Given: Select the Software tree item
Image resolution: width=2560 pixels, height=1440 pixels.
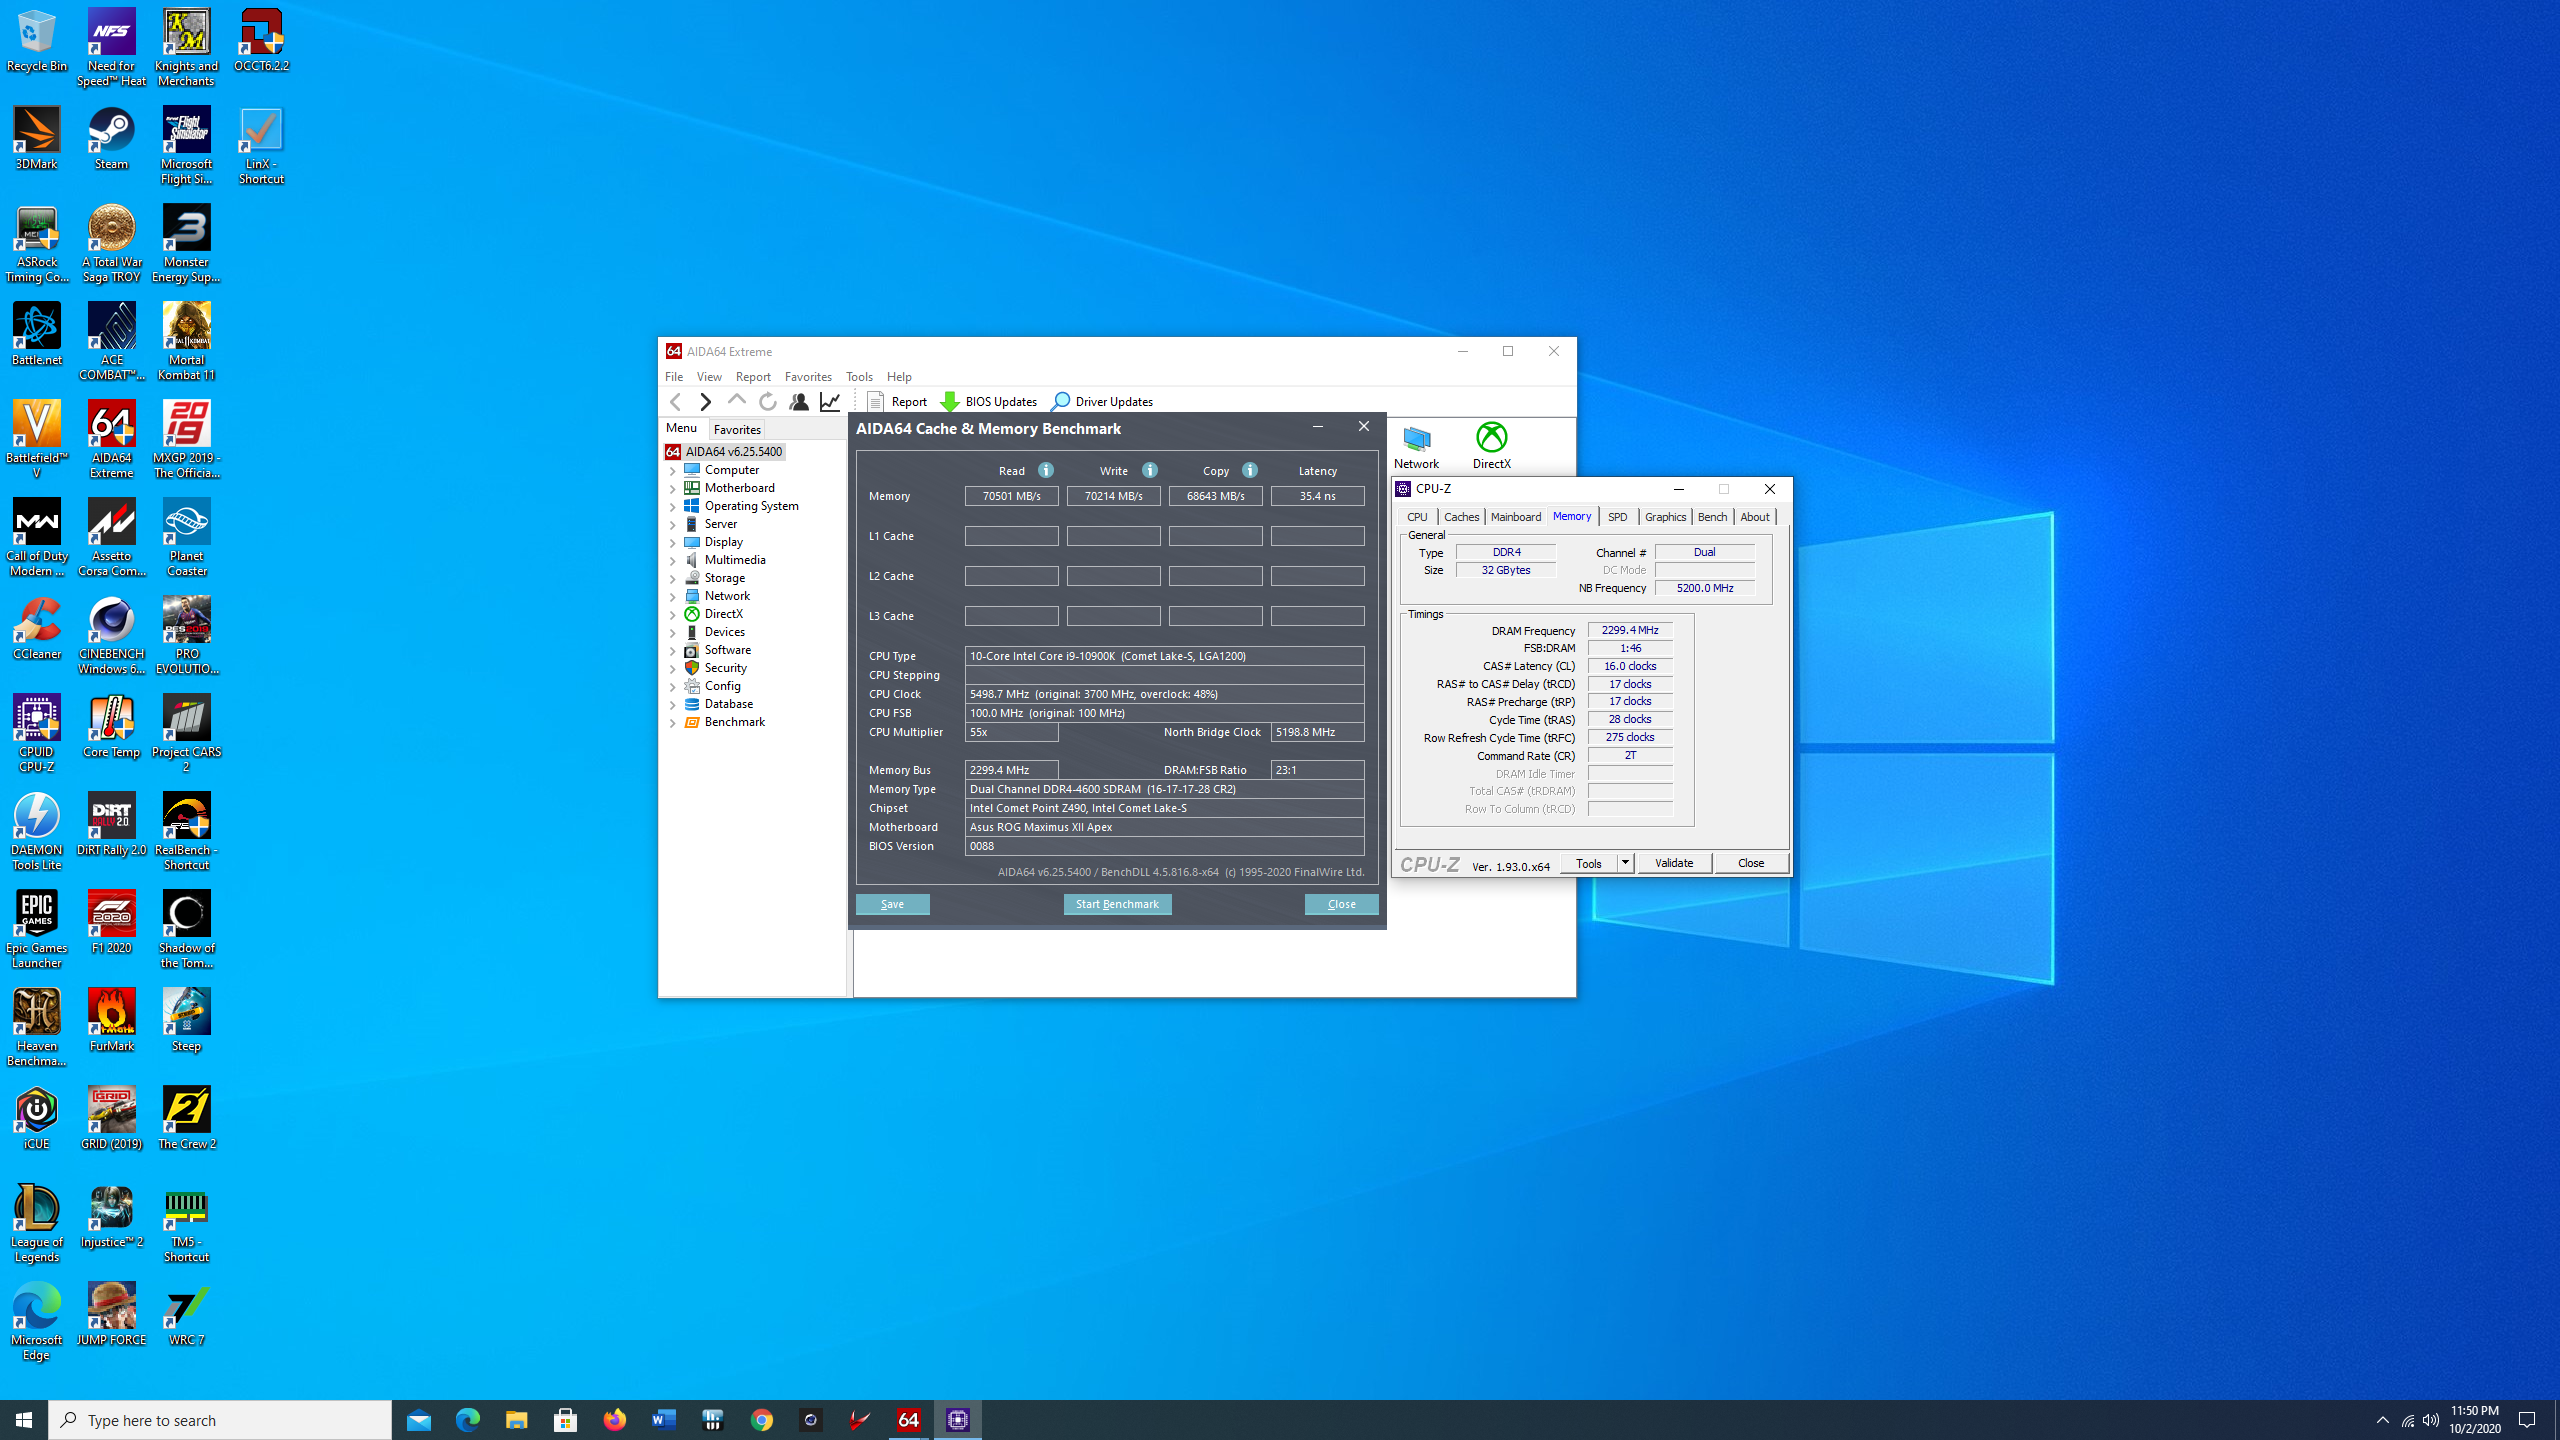Looking at the screenshot, I should click(x=727, y=650).
